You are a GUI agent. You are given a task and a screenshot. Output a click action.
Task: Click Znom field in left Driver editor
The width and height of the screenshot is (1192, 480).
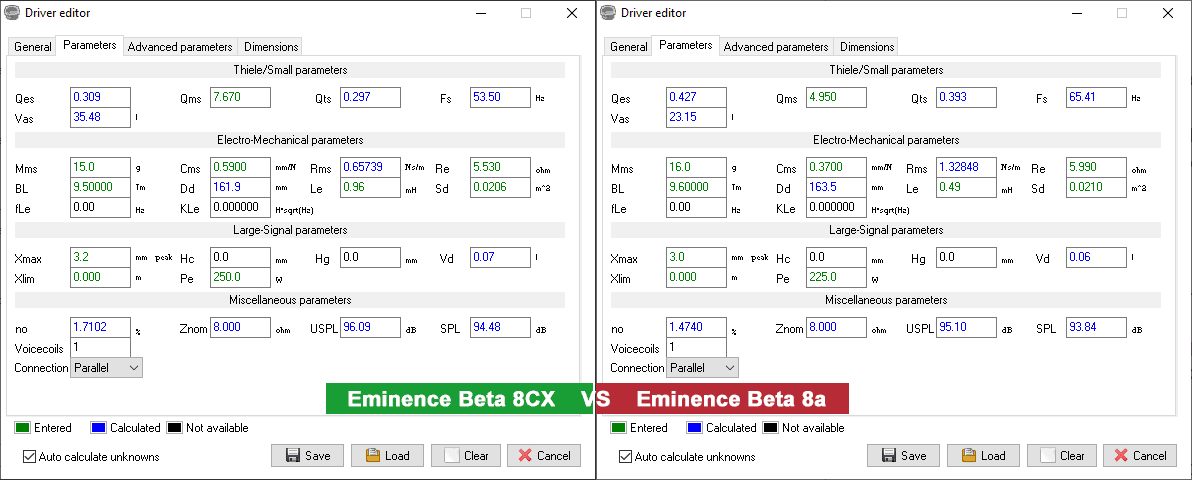point(240,327)
